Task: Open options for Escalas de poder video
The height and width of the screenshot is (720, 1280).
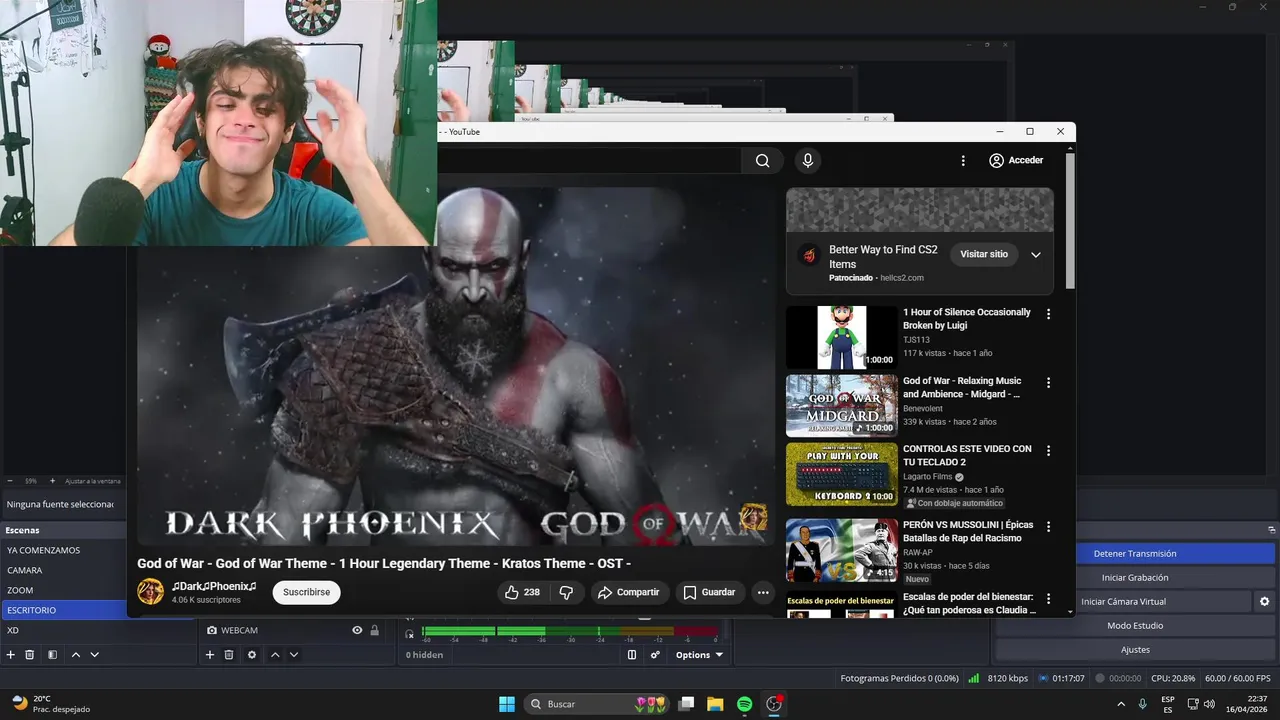Action: point(1048,599)
